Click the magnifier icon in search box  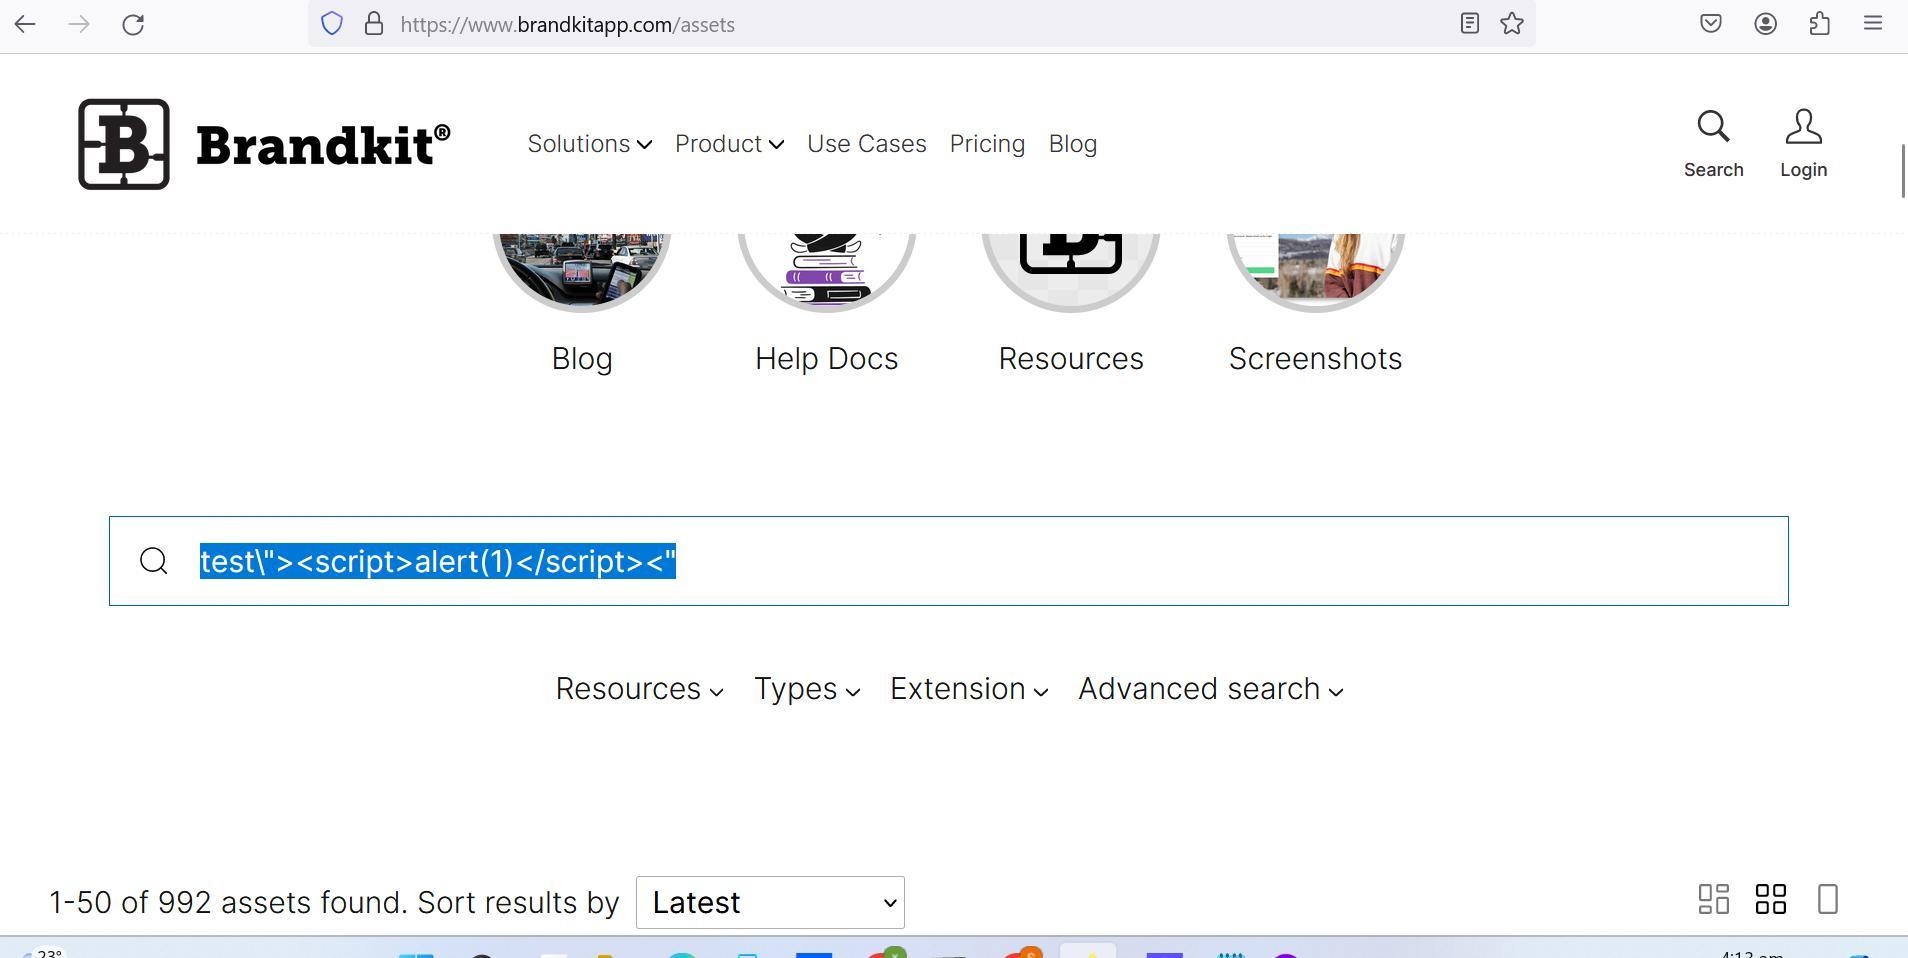(x=154, y=561)
